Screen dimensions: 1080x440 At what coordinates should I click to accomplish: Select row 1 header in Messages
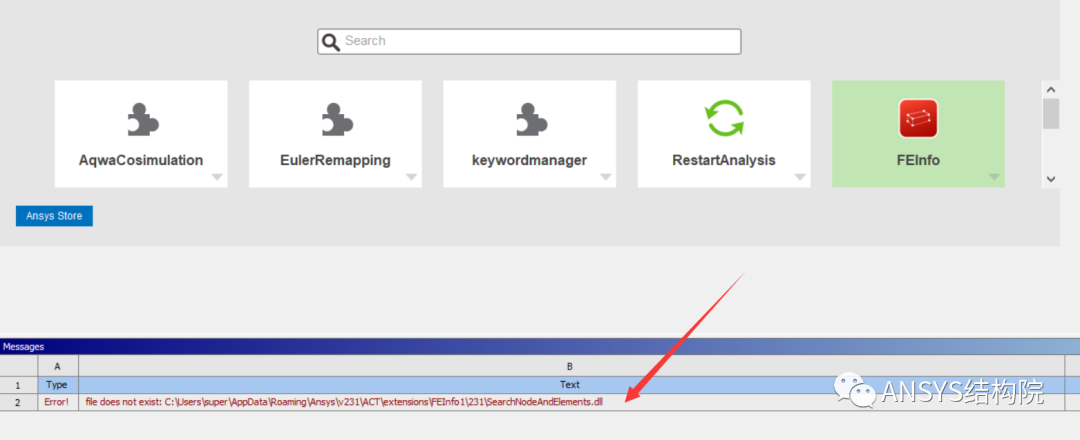19,385
